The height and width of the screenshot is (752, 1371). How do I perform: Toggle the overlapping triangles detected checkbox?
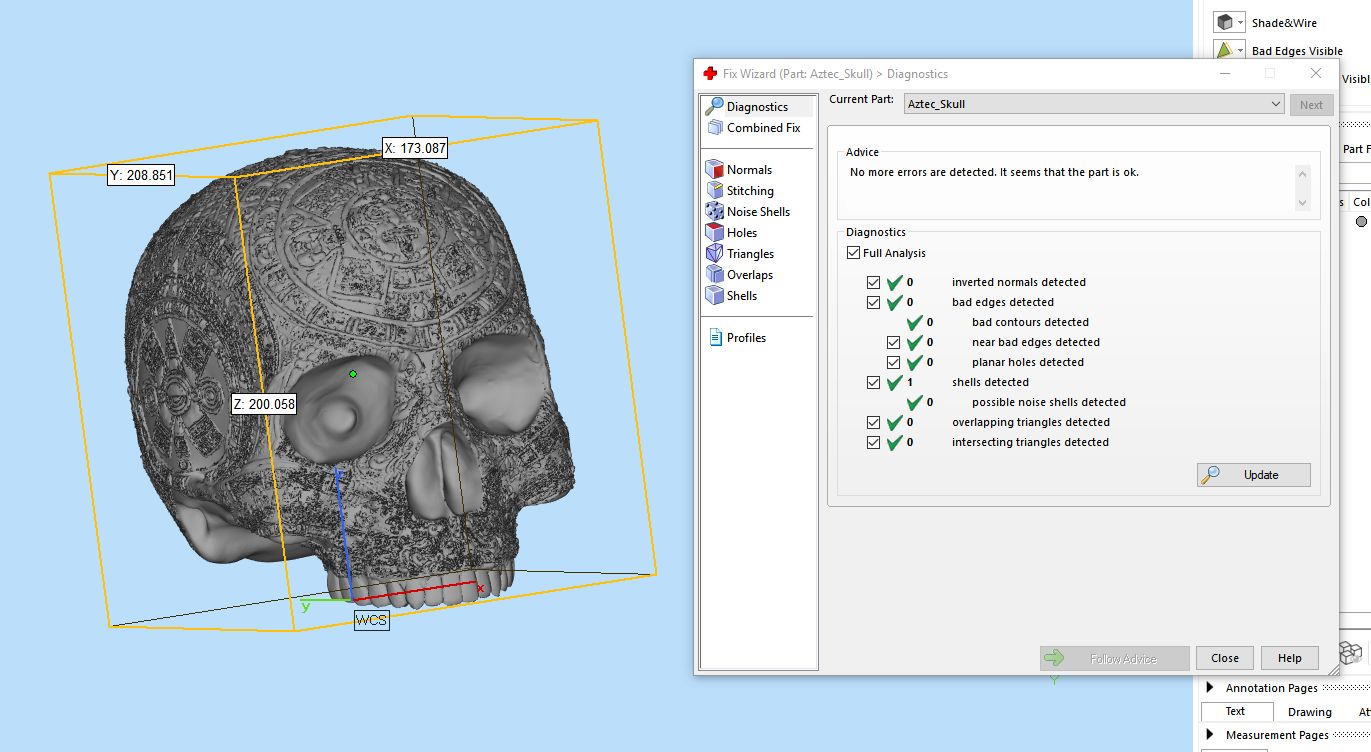pyautogui.click(x=873, y=423)
